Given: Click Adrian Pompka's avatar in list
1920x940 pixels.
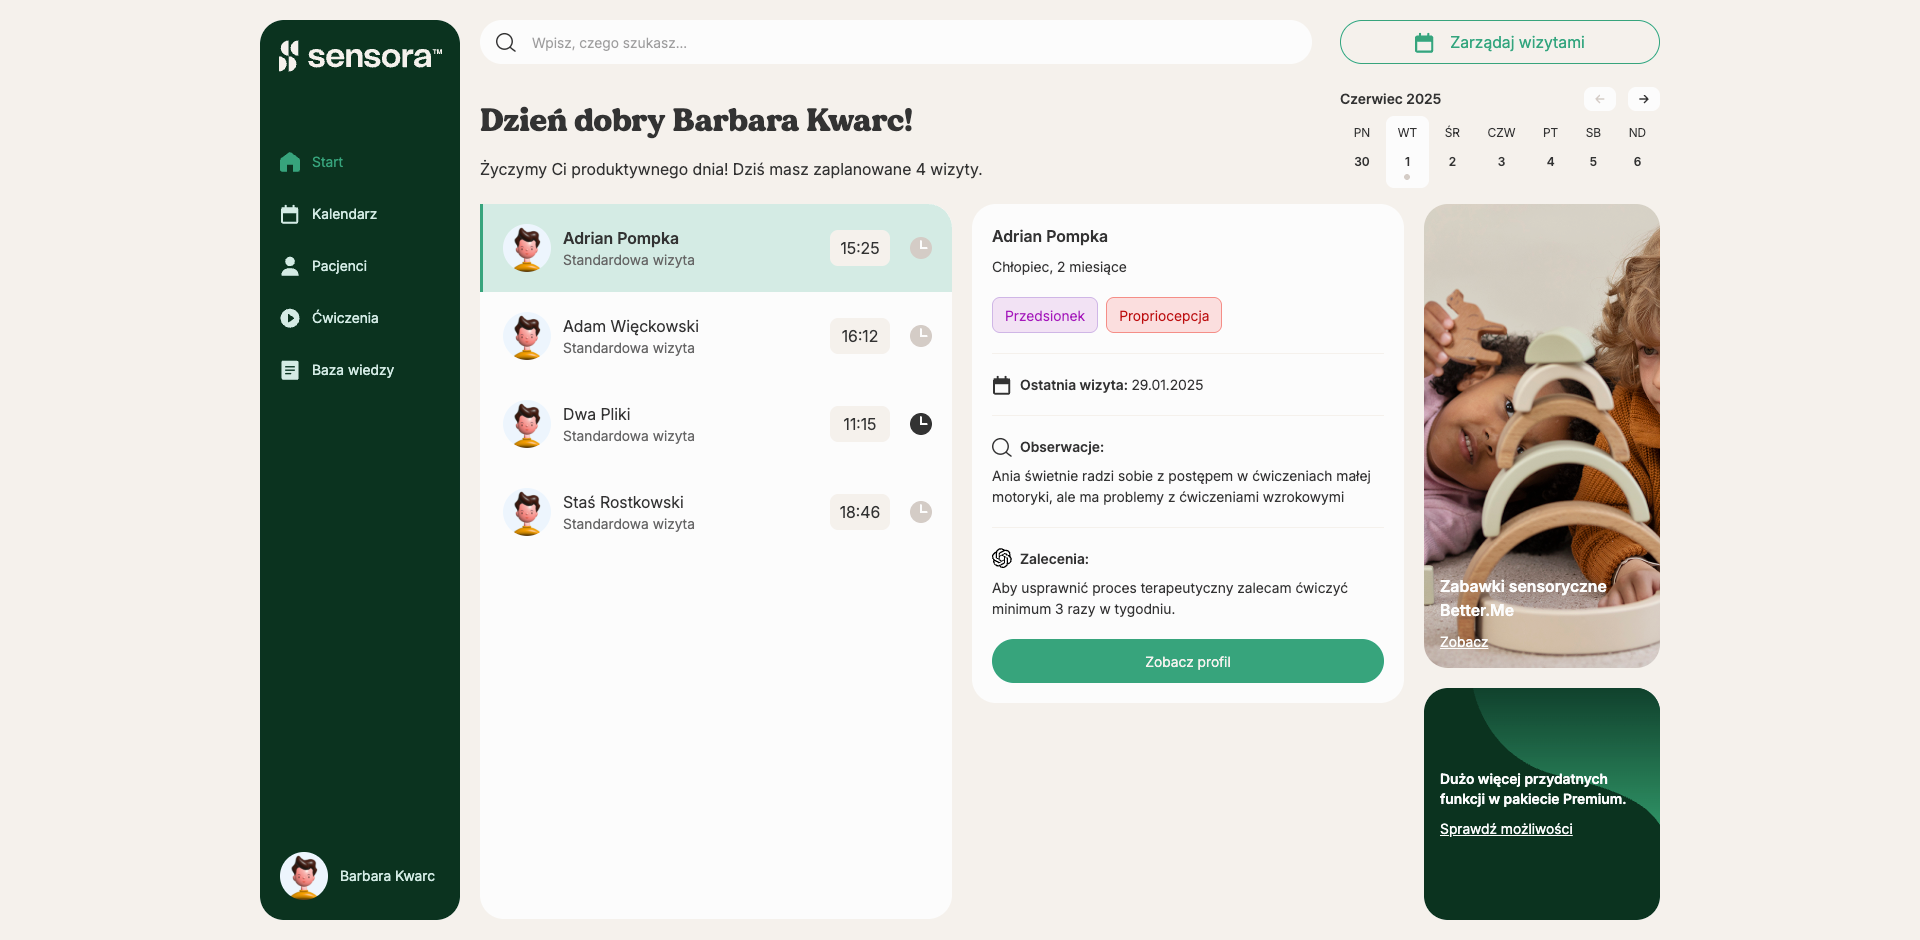Looking at the screenshot, I should point(527,248).
